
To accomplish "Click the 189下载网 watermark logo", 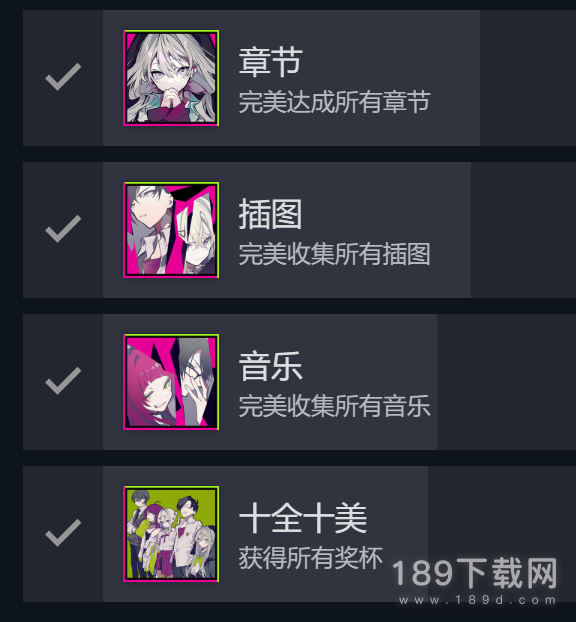I will tap(475, 573).
